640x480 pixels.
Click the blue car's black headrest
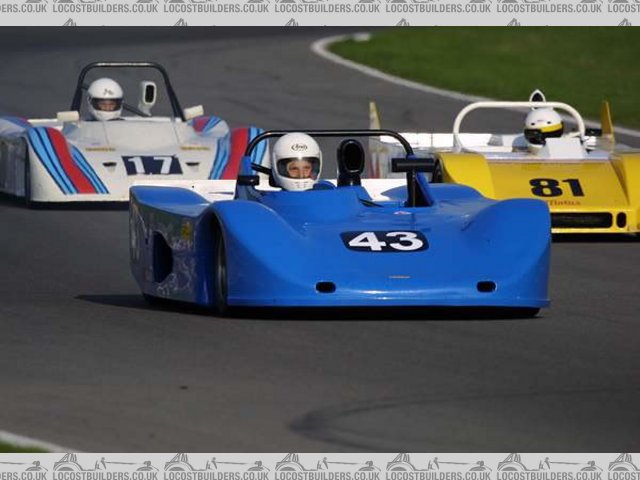click(351, 160)
